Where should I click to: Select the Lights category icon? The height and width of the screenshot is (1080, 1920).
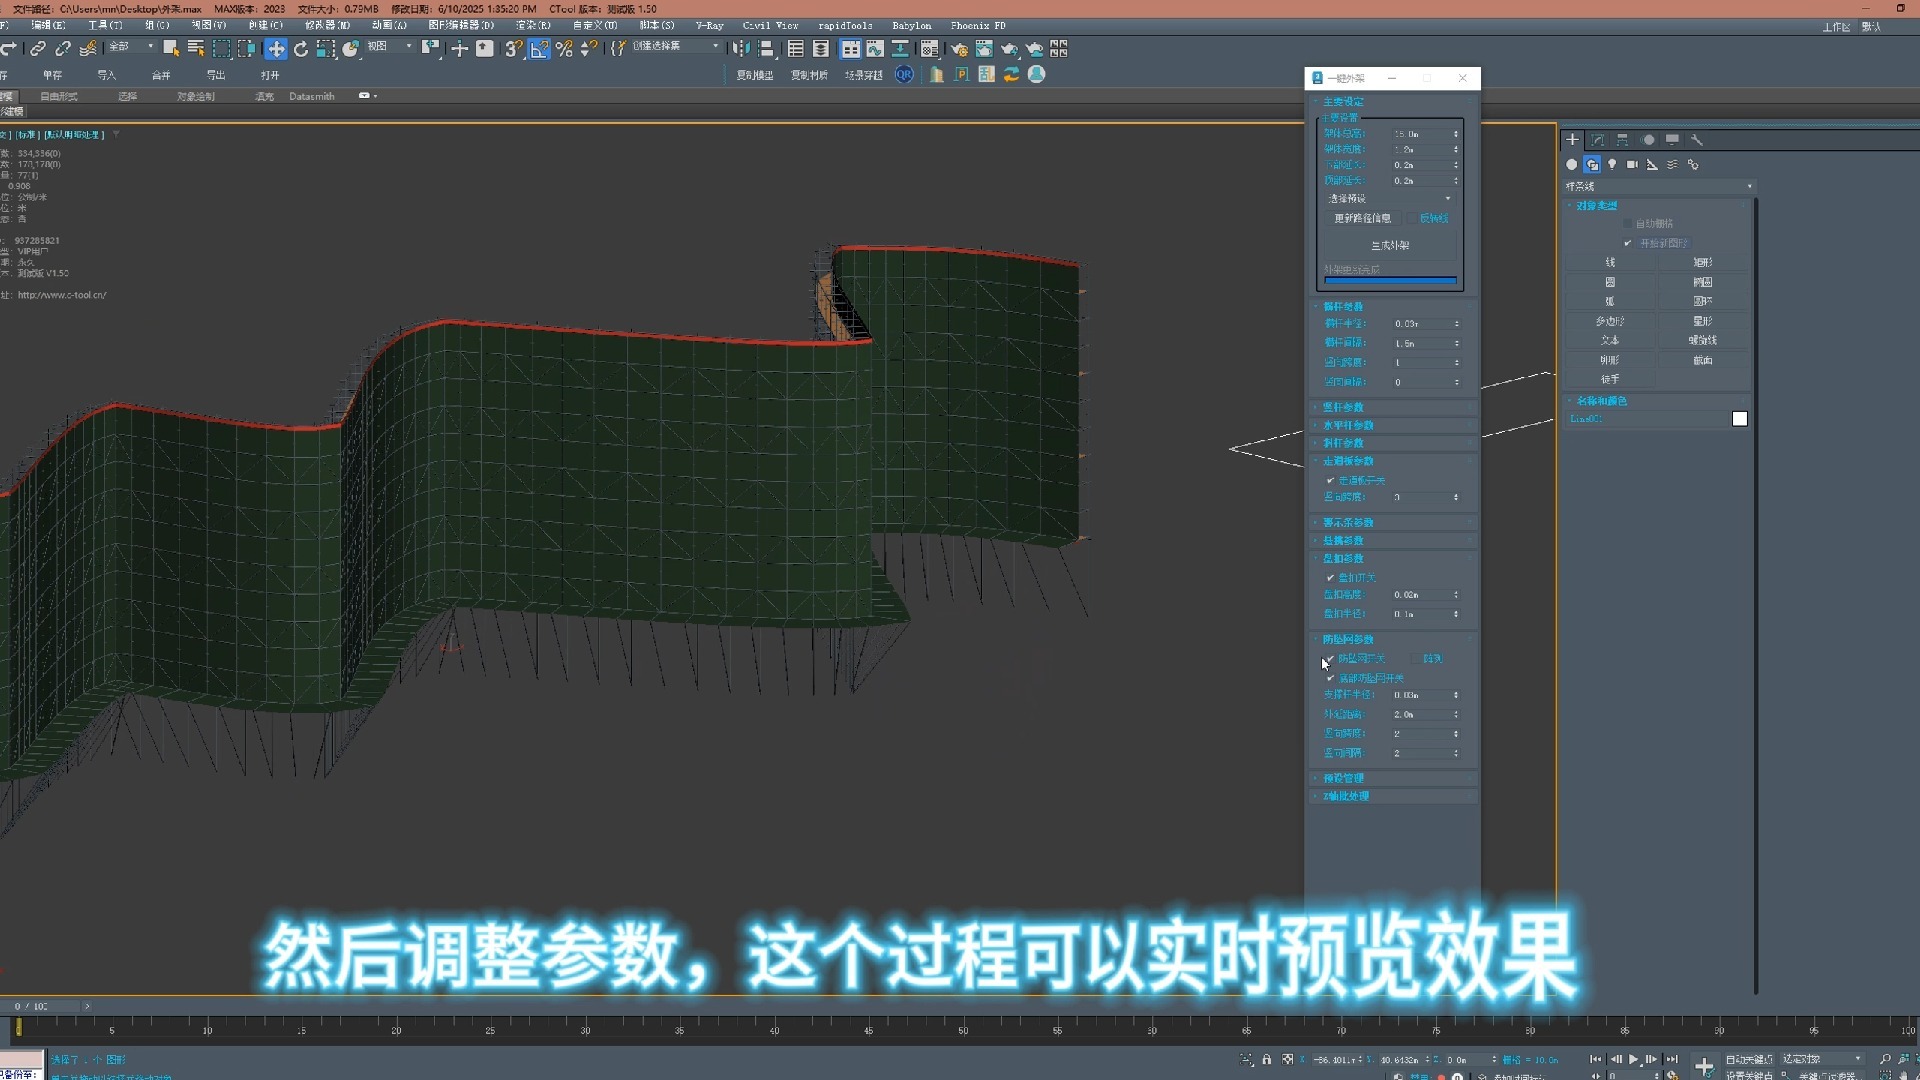[1612, 164]
